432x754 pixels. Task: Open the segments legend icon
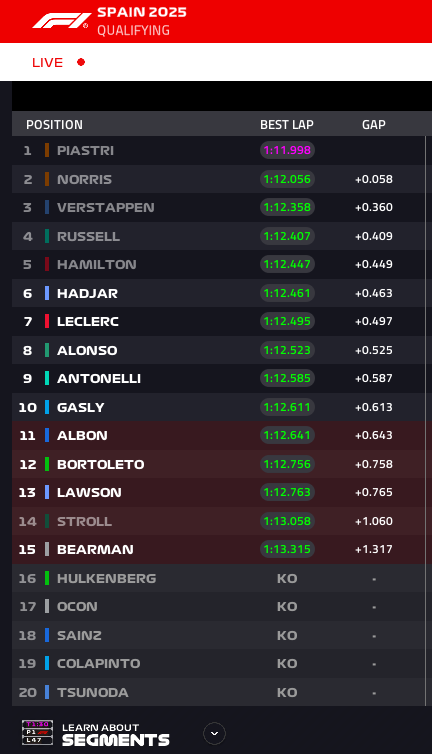pyautogui.click(x=37, y=732)
